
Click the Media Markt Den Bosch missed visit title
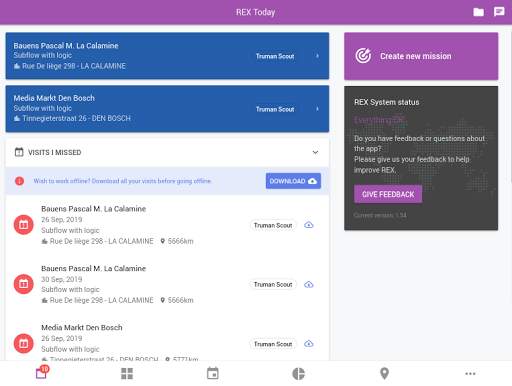point(82,328)
